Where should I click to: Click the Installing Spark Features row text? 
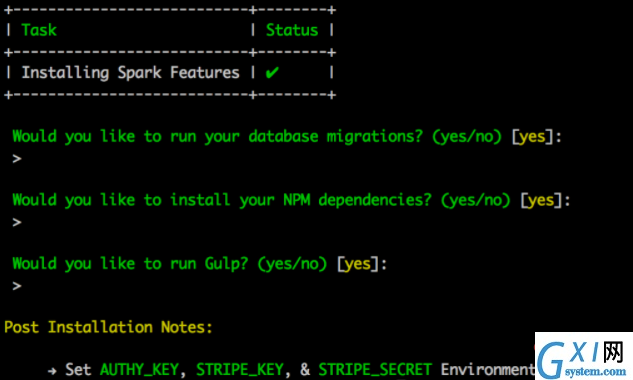(130, 73)
